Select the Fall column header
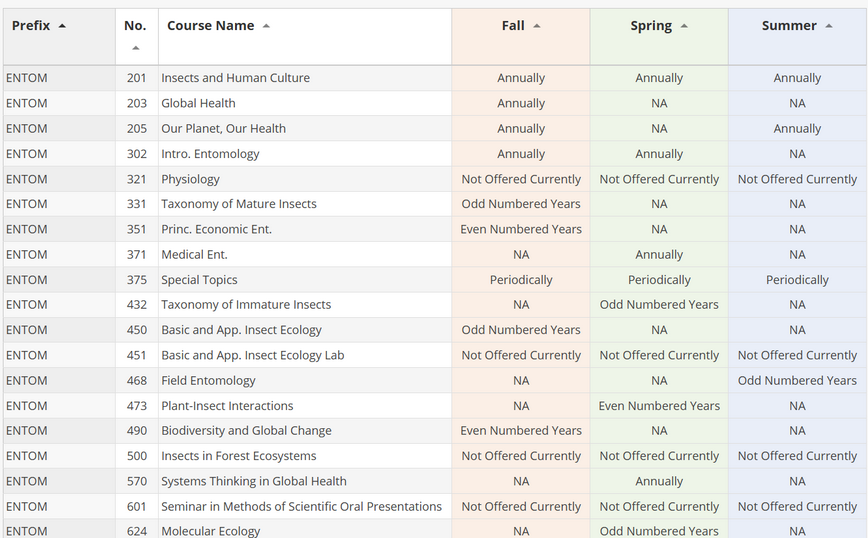 pos(513,26)
